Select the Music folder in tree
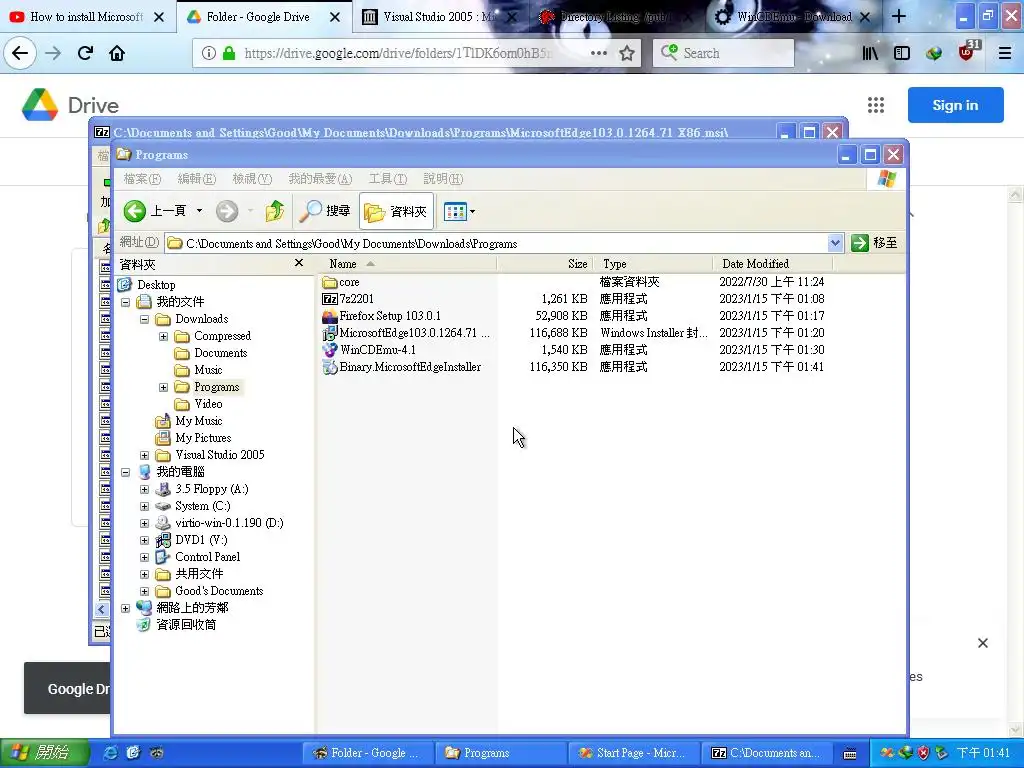The height and width of the screenshot is (768, 1024). click(x=208, y=370)
